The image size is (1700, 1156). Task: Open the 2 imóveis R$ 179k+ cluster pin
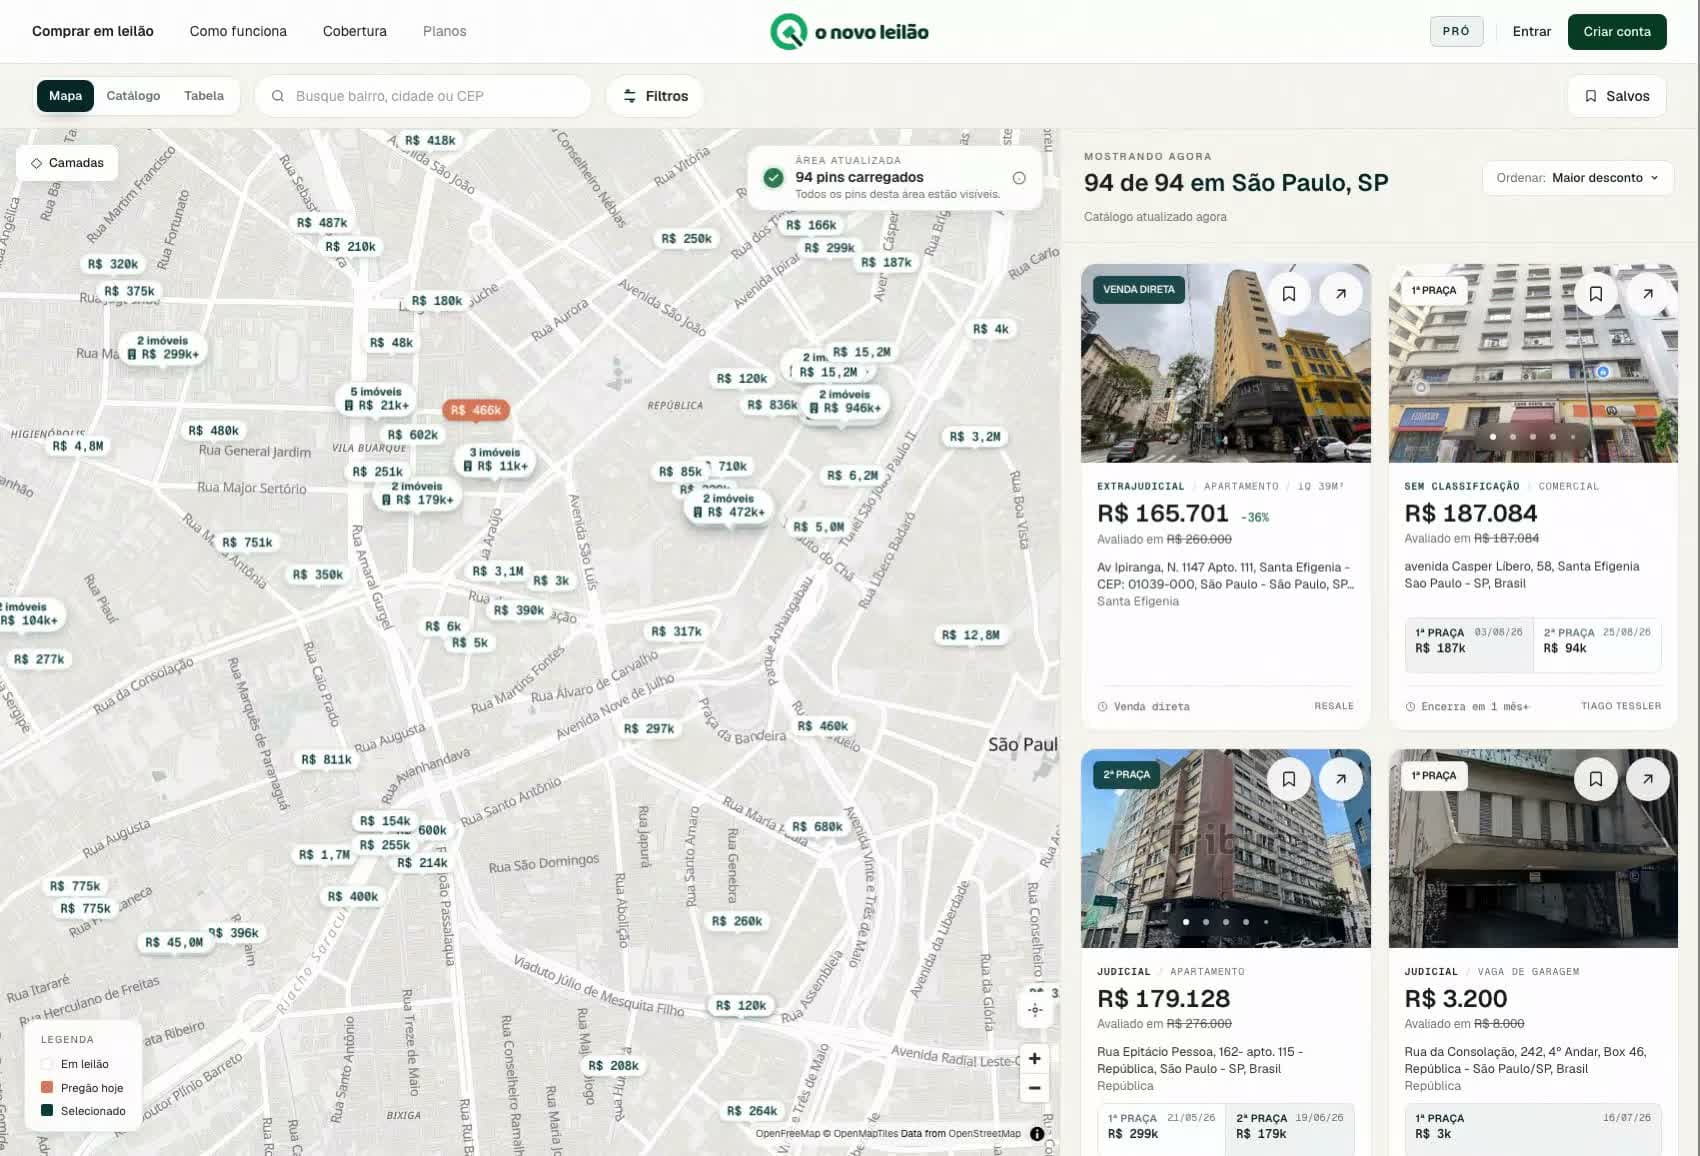417,493
